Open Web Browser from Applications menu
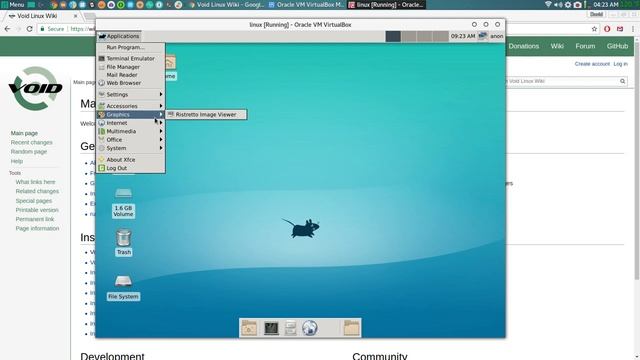Image resolution: width=640 pixels, height=360 pixels. pos(131,83)
